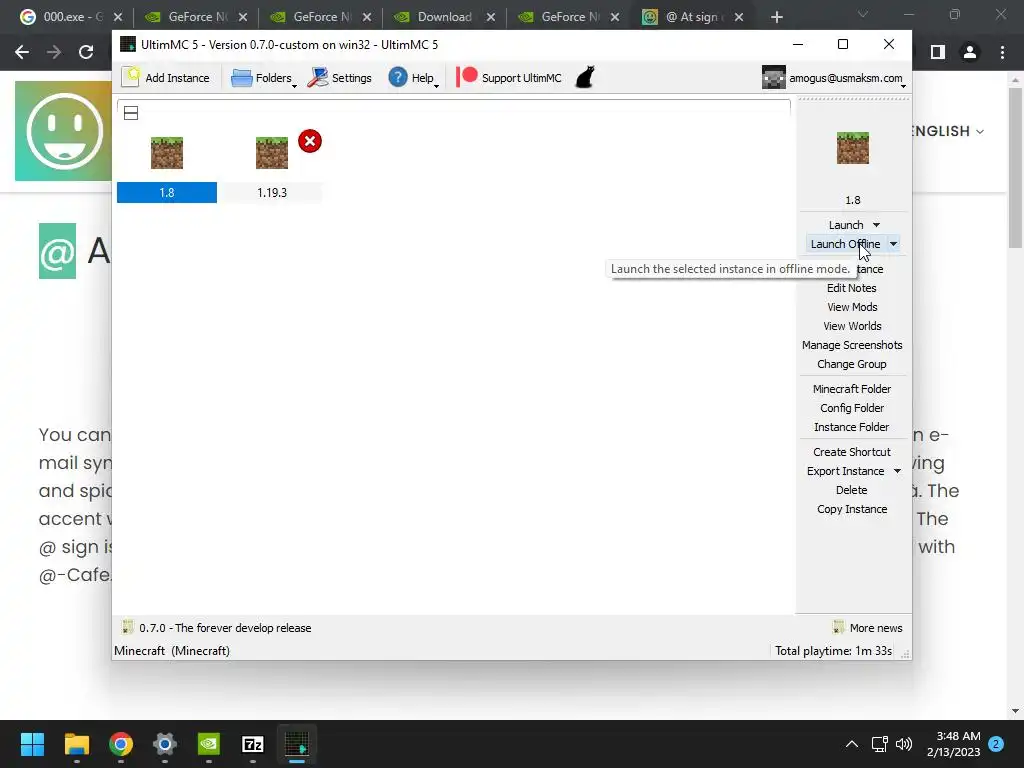The height and width of the screenshot is (768, 1024).
Task: Click the 1.19.3 instance name label
Action: 272,193
